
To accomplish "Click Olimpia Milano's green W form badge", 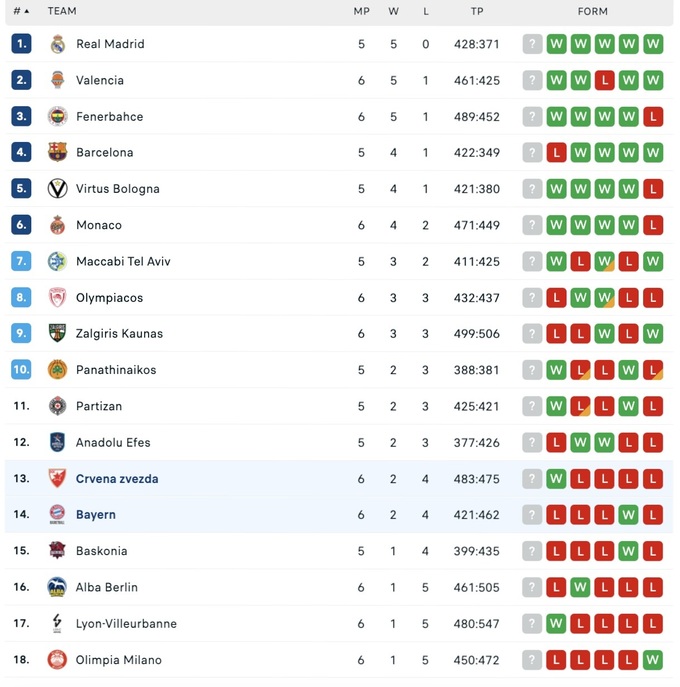I will (x=653, y=660).
